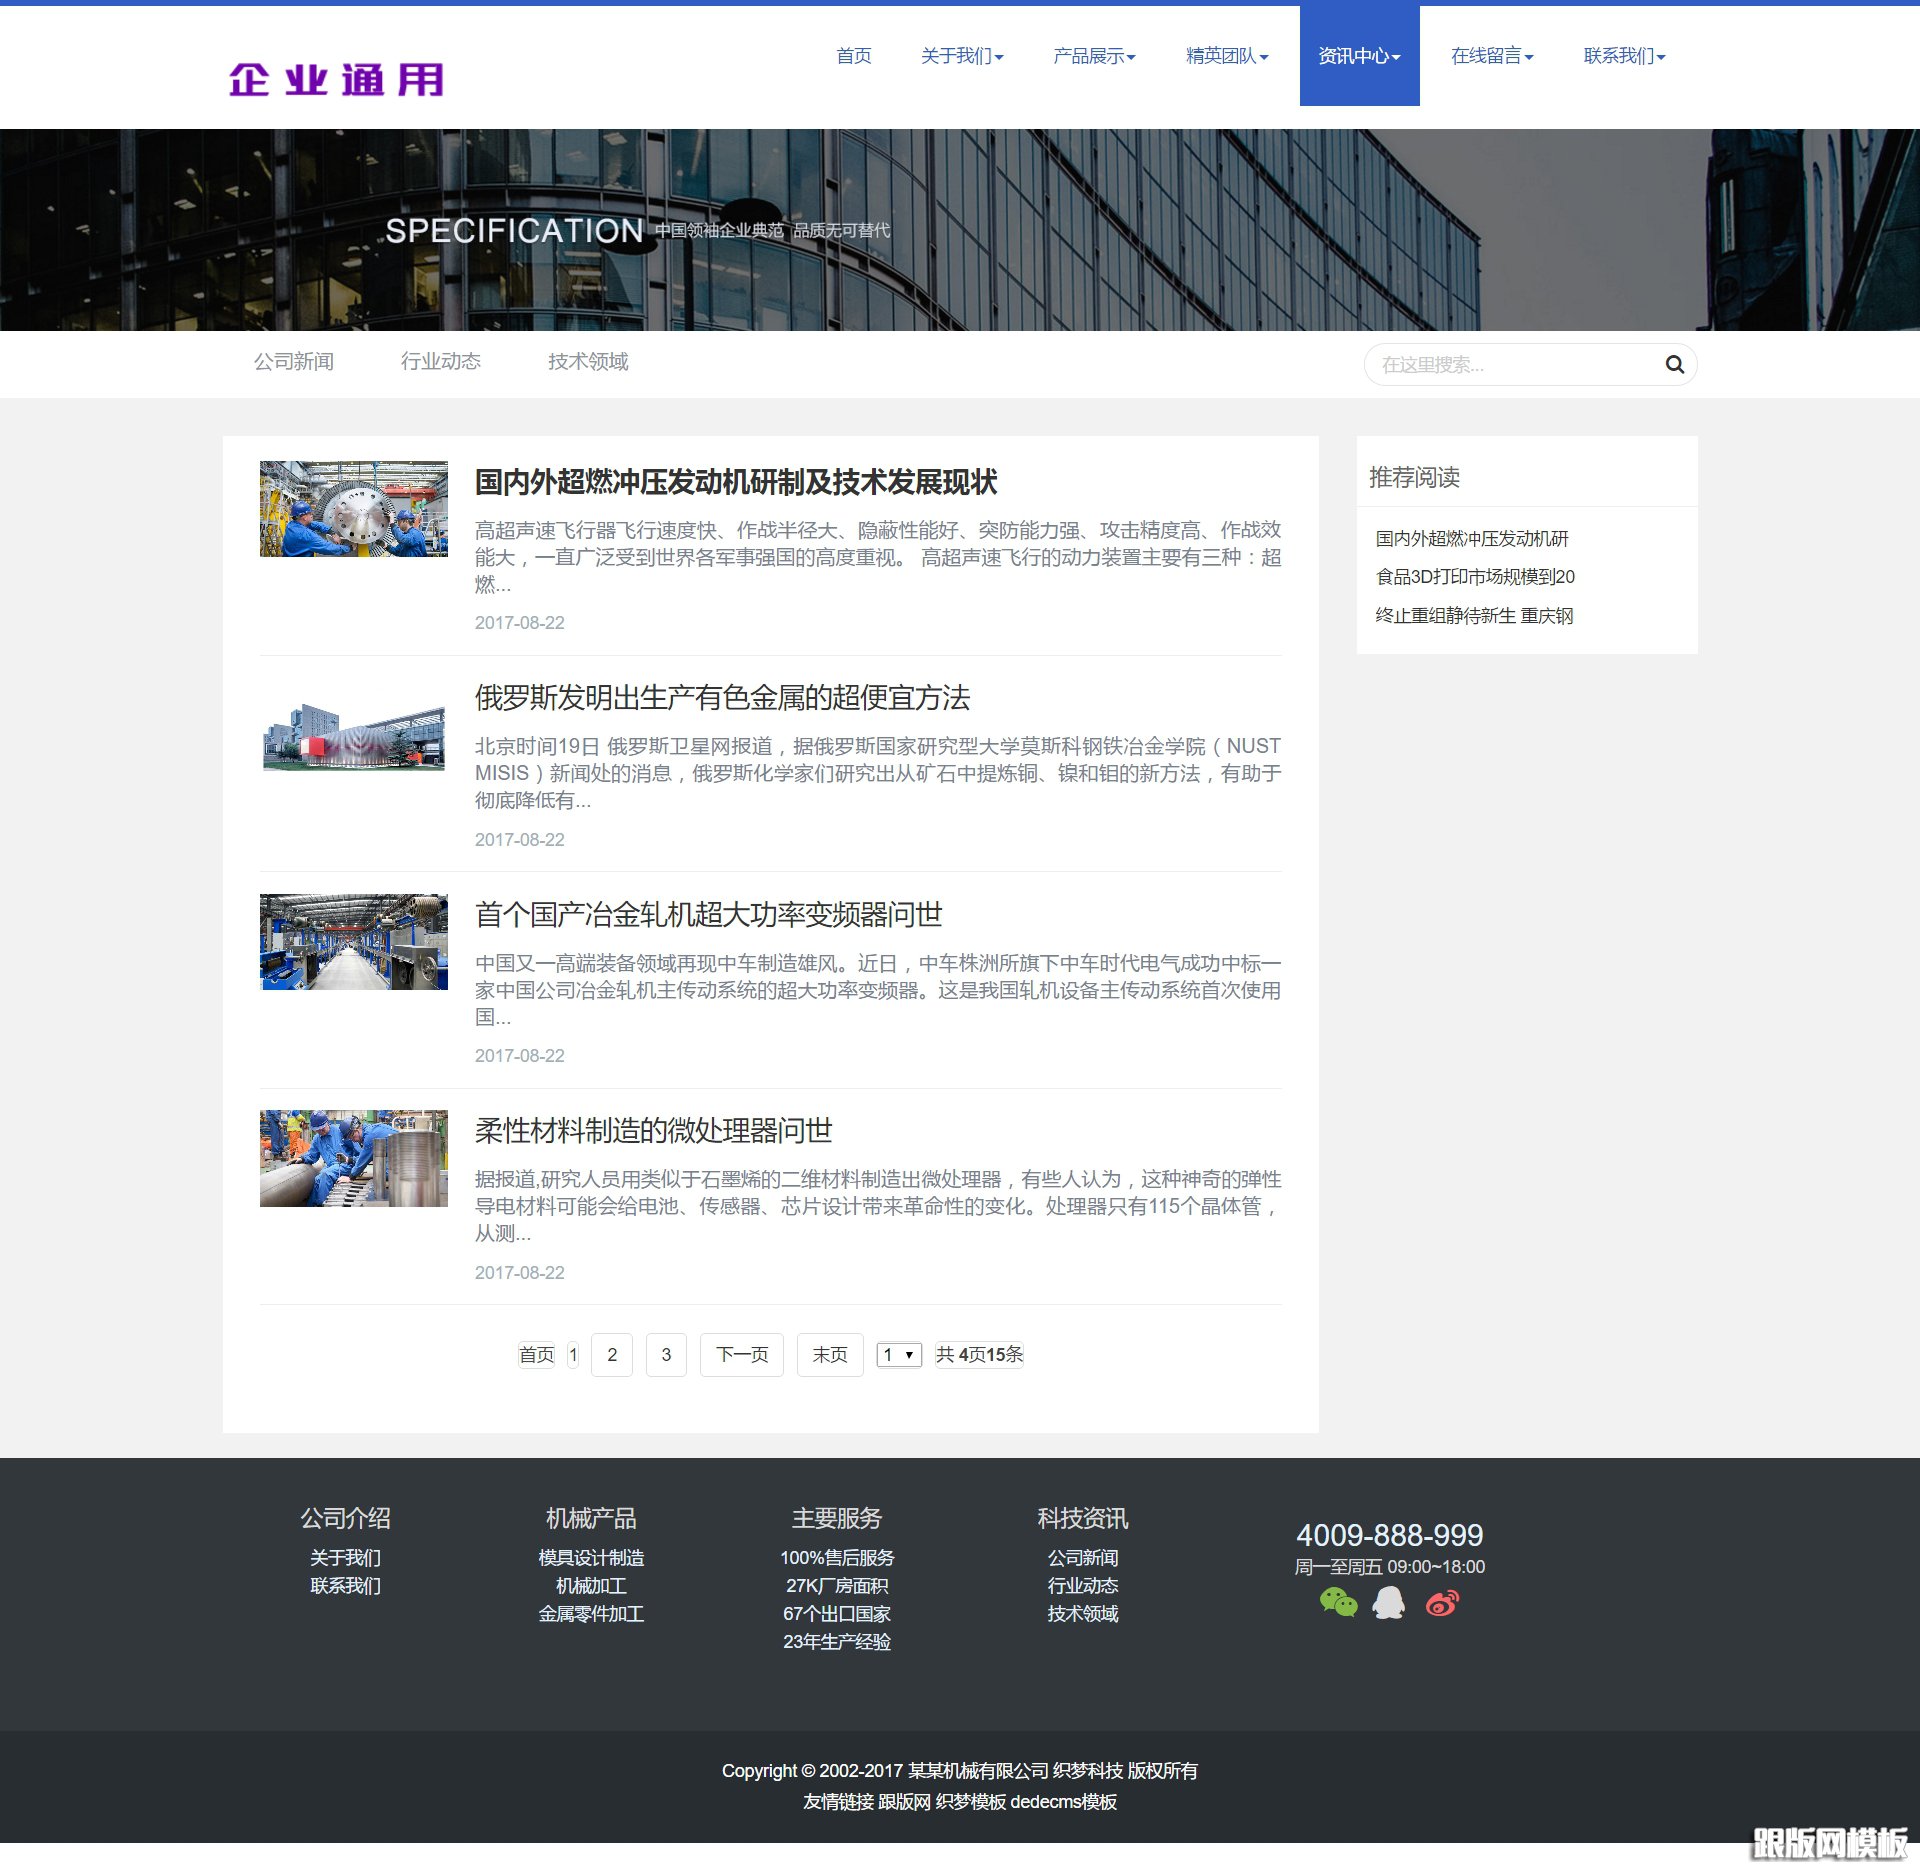Click thumbnail of the 超燃冲压发动机 article
Image resolution: width=1920 pixels, height=1867 pixels.
click(x=354, y=509)
